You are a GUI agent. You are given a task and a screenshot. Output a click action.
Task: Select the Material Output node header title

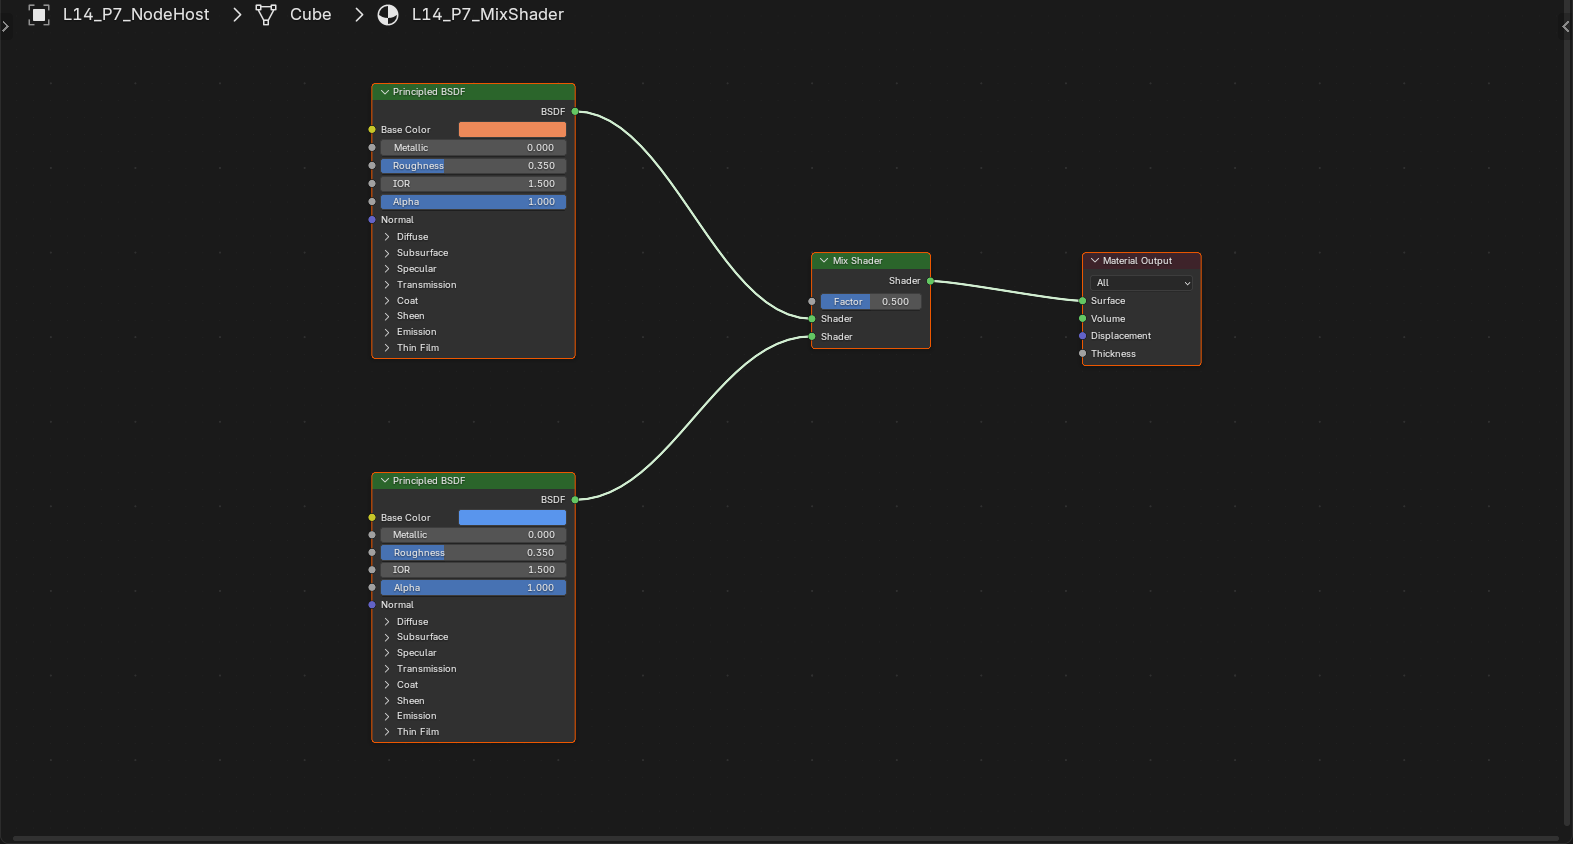click(x=1137, y=261)
